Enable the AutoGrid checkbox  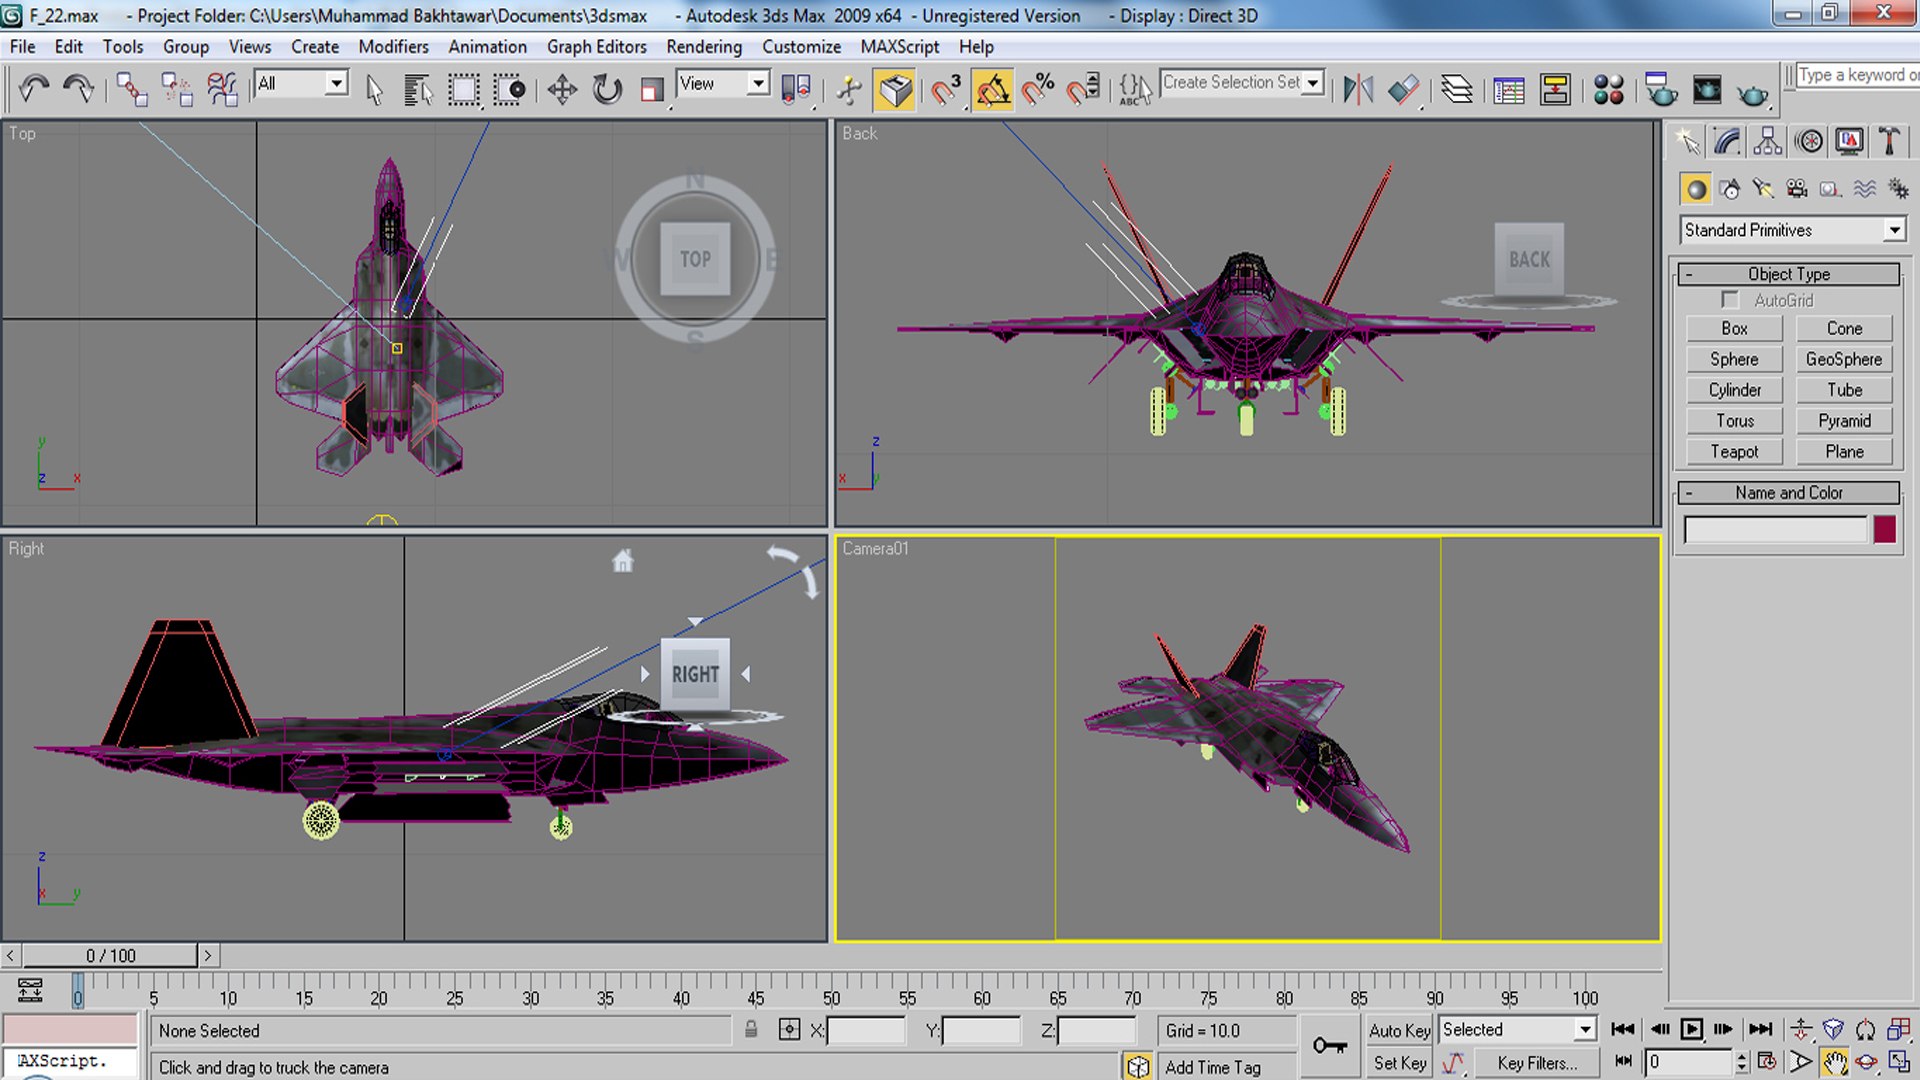(x=1729, y=300)
